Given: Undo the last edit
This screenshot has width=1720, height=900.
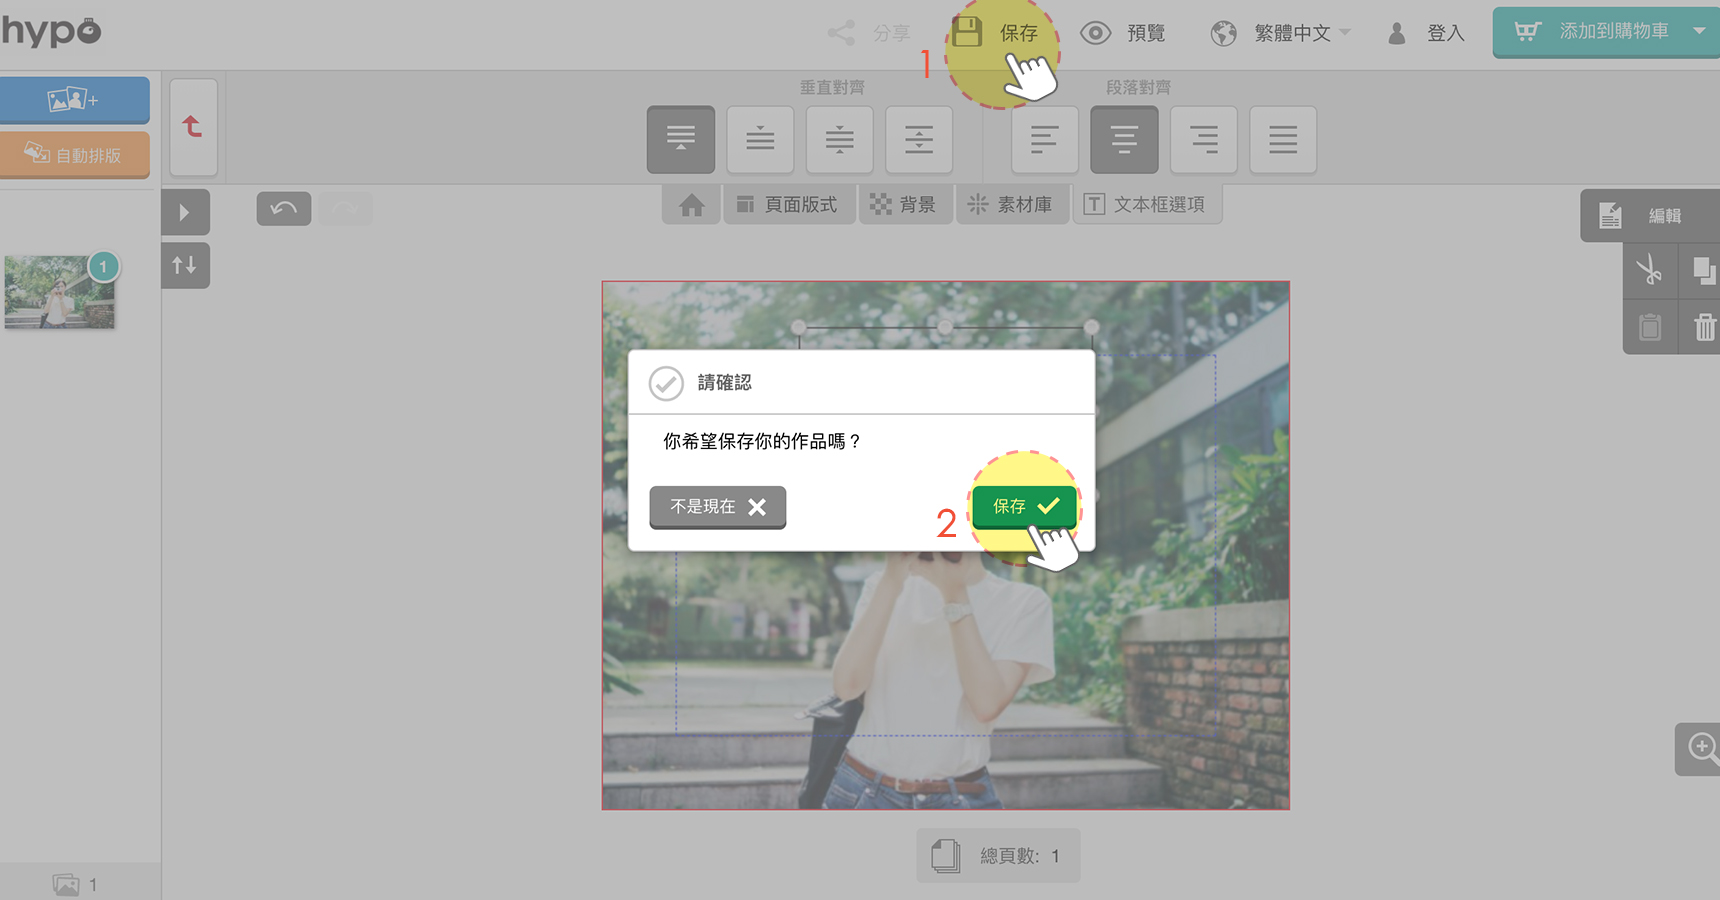Looking at the screenshot, I should pos(284,208).
